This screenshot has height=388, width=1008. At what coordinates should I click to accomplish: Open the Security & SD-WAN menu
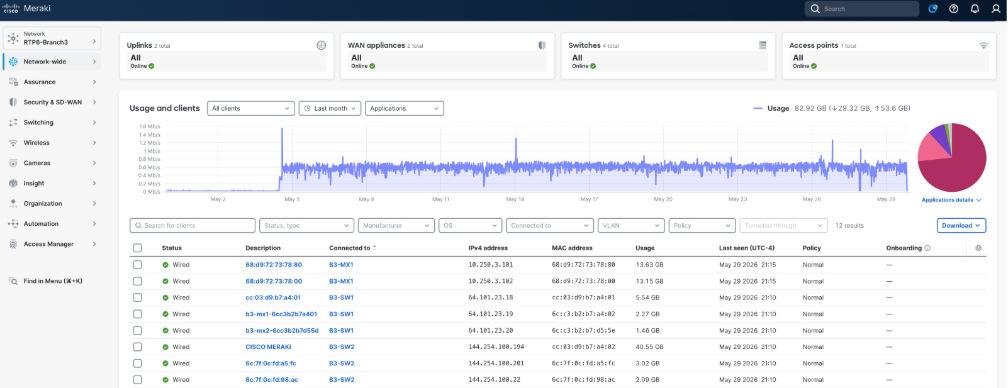(x=52, y=102)
